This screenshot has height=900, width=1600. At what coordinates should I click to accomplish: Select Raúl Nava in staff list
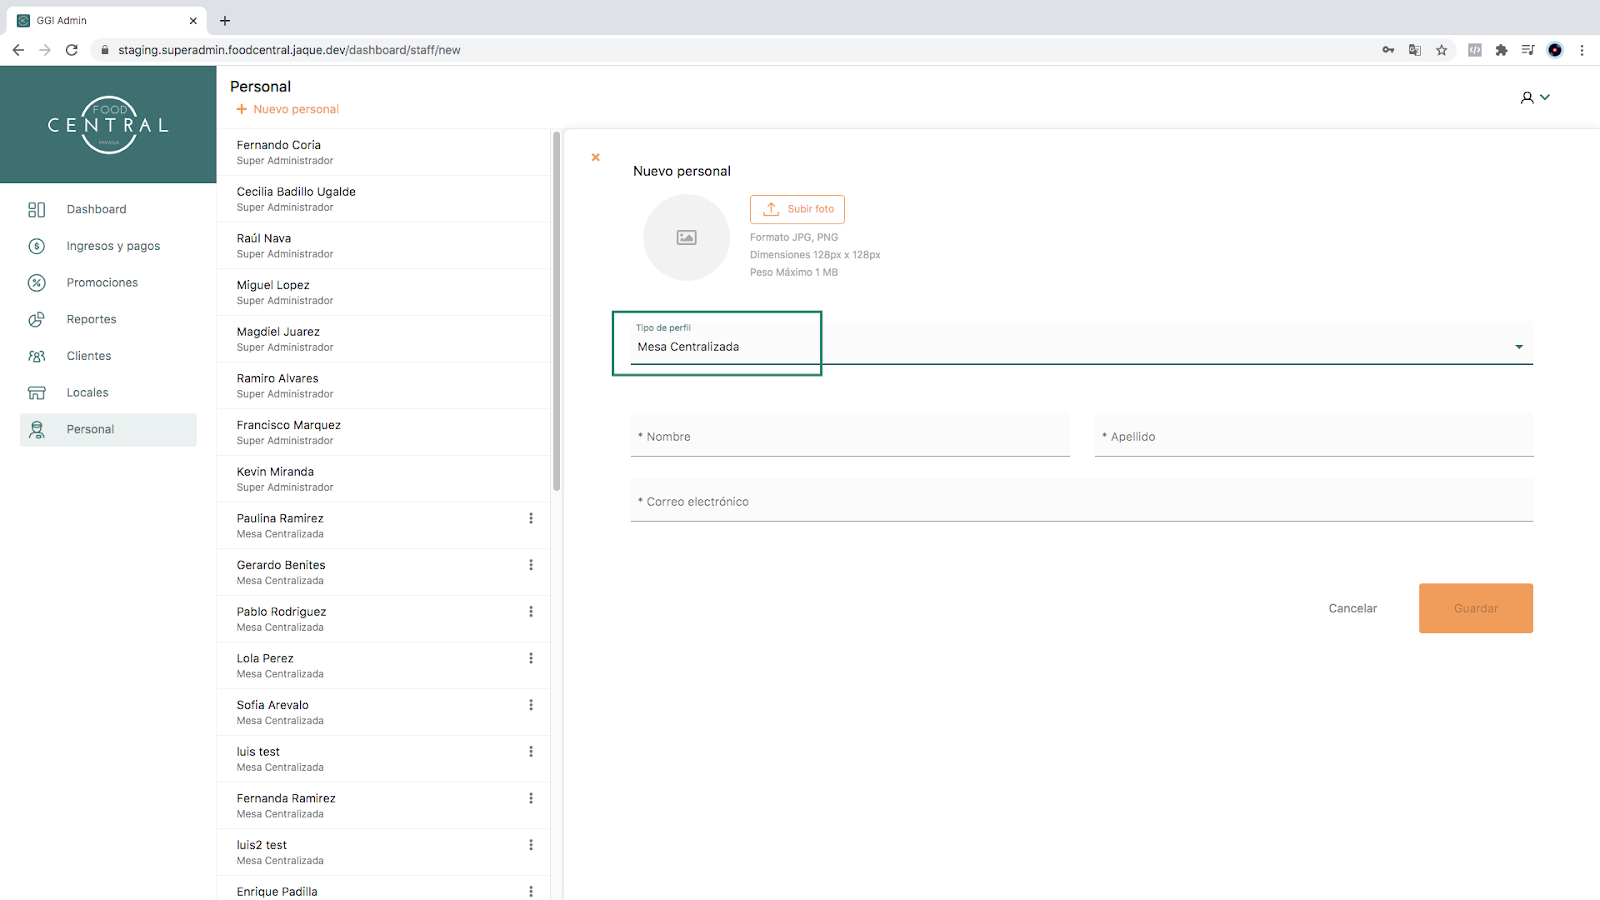[x=383, y=246]
